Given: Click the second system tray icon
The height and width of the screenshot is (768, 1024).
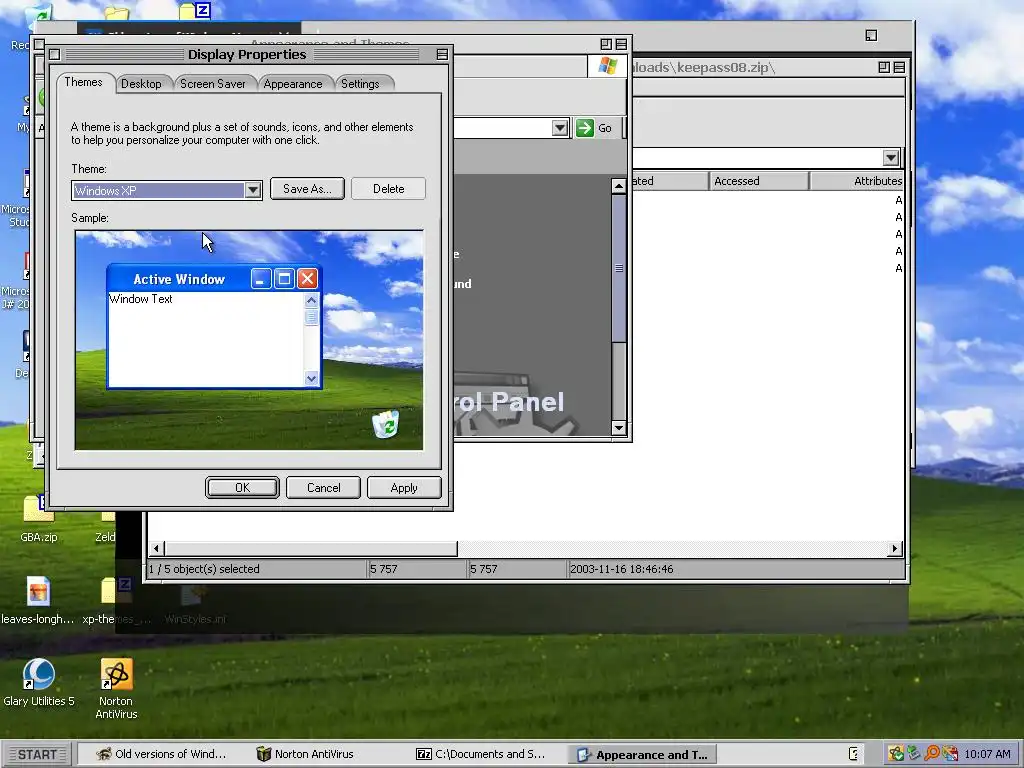Looking at the screenshot, I should point(914,754).
